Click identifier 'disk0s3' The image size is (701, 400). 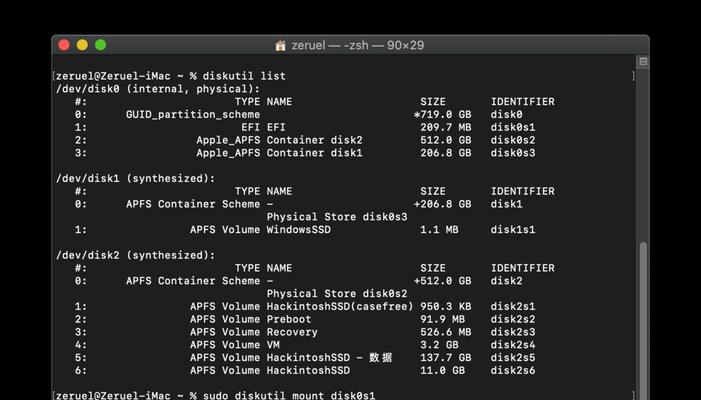513,153
